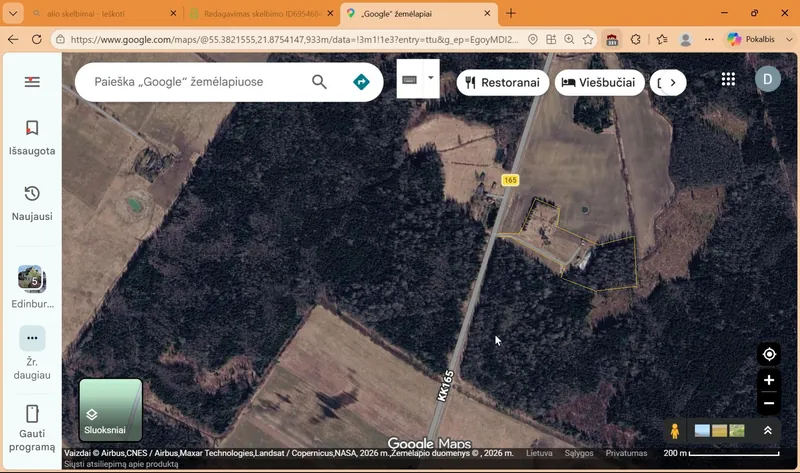Close the alio skelbimai tab
The width and height of the screenshot is (800, 473).
click(x=173, y=14)
